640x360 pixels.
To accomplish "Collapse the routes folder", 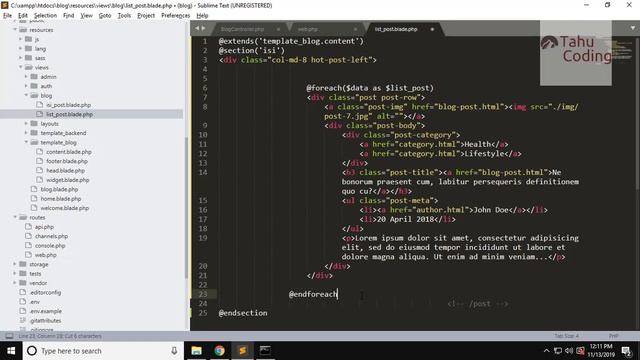I will coord(15,218).
